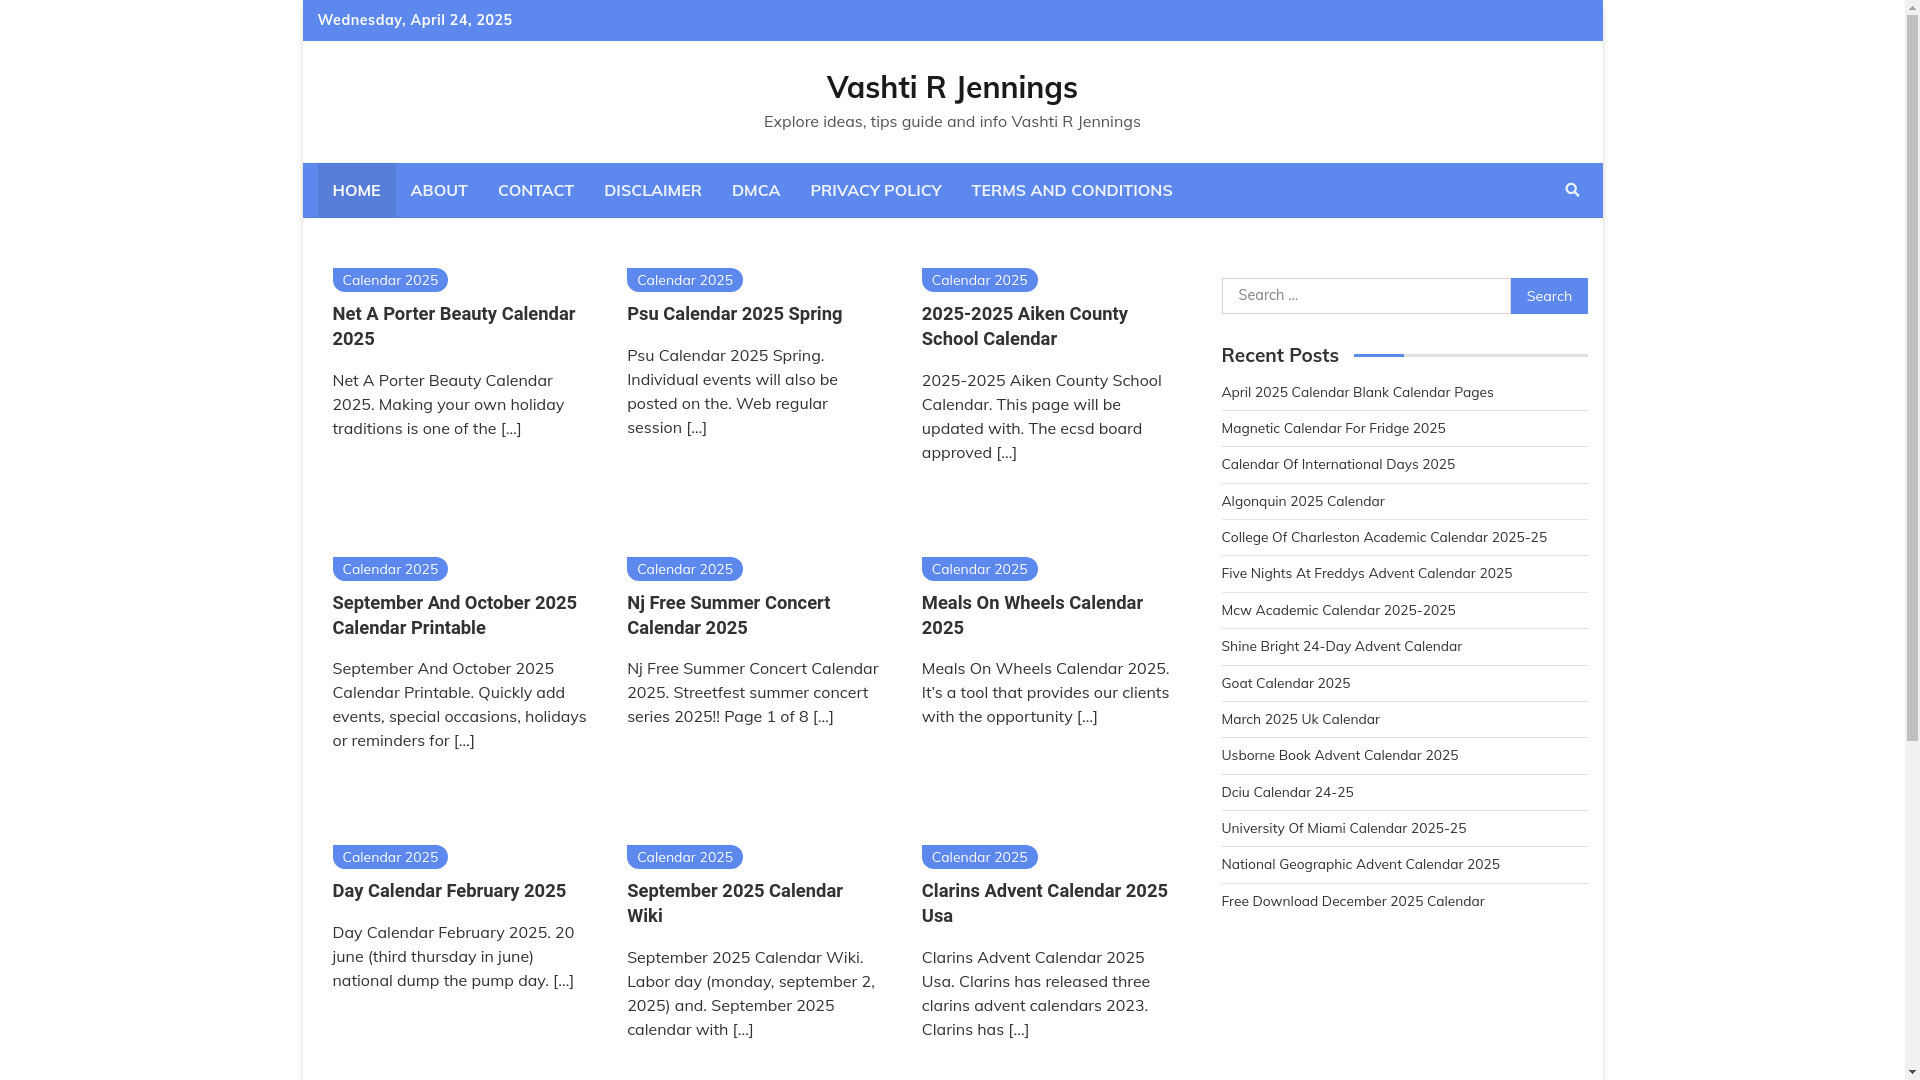1920x1080 pixels.
Task: Open April 2025 Calendar Blank Calendar Pages link
Action: coord(1357,392)
